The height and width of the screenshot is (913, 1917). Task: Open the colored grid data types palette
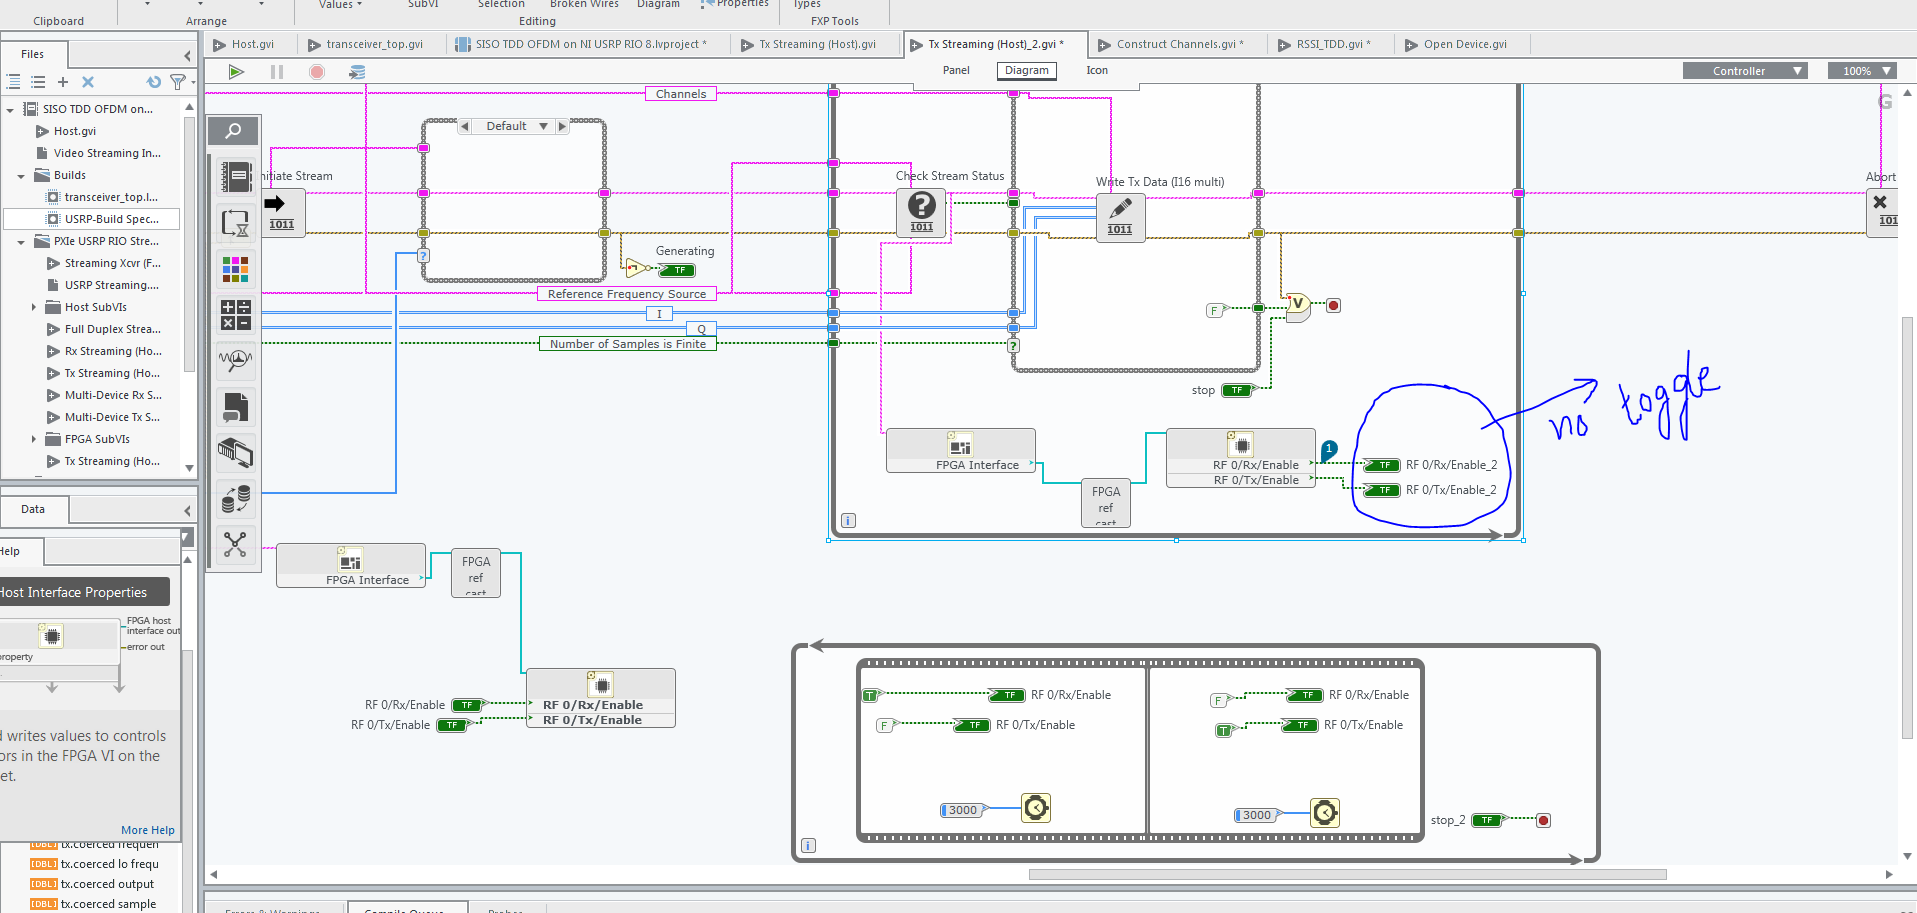click(235, 268)
